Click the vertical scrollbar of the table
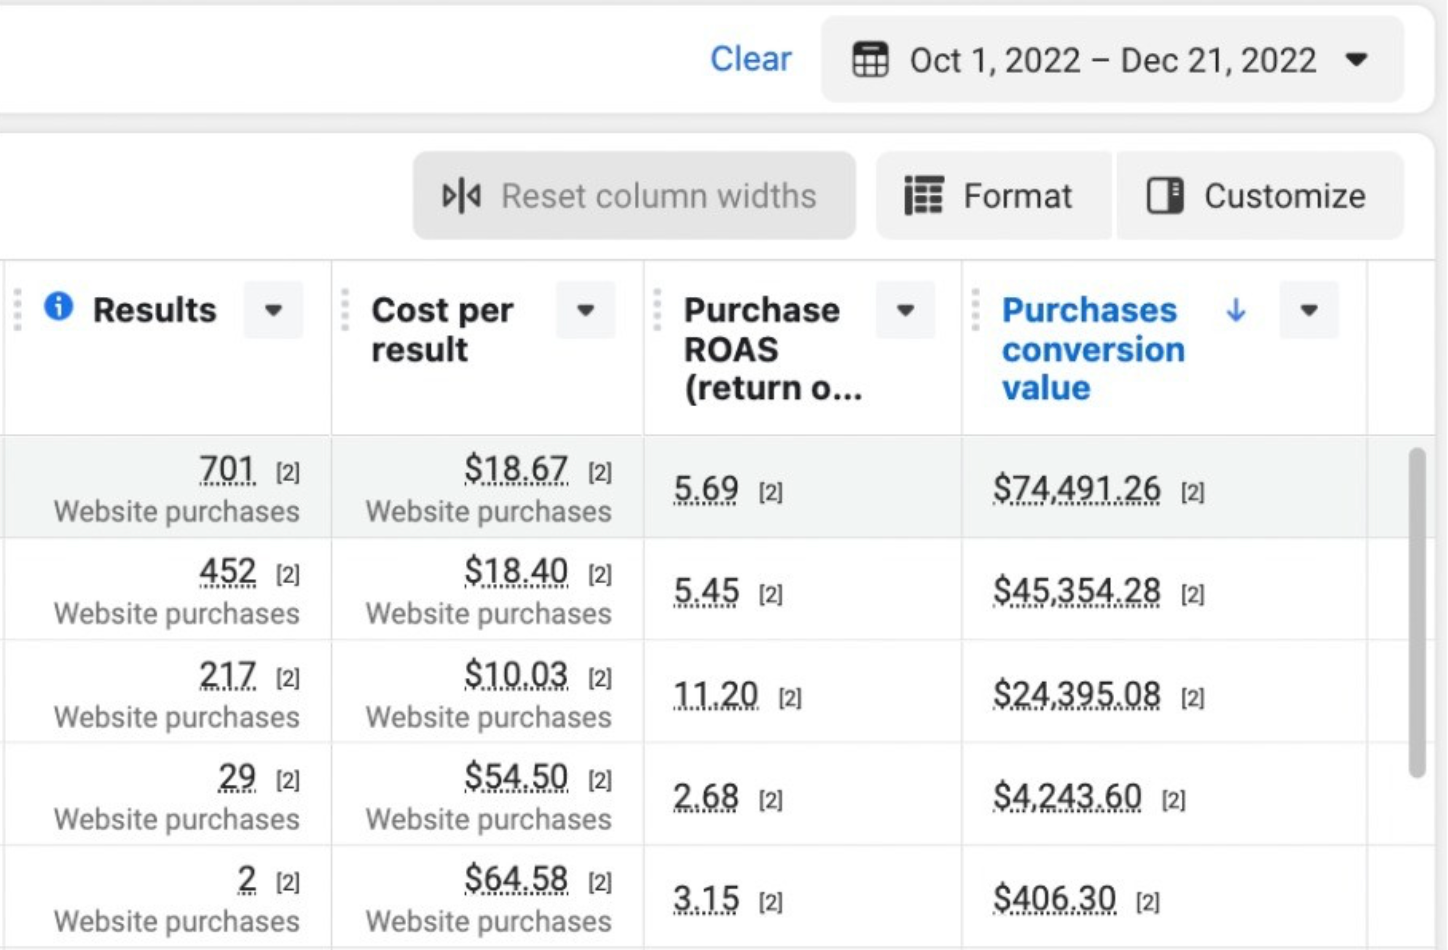1448x950 pixels. coord(1416,612)
